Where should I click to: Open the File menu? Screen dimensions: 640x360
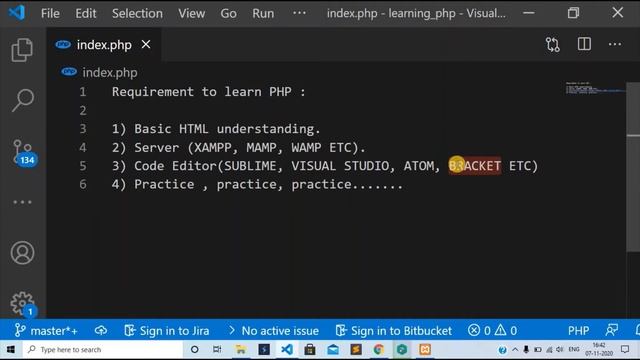click(50, 13)
